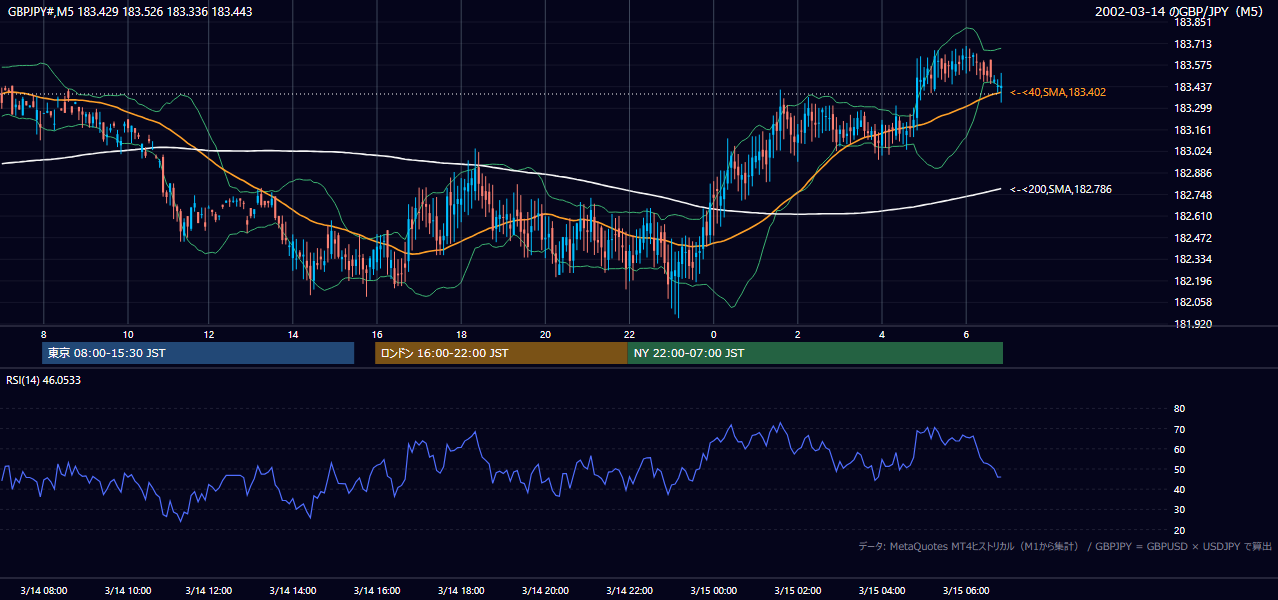Click the 183.024 price axis label
The image size is (1278, 600).
pyautogui.click(x=1192, y=152)
